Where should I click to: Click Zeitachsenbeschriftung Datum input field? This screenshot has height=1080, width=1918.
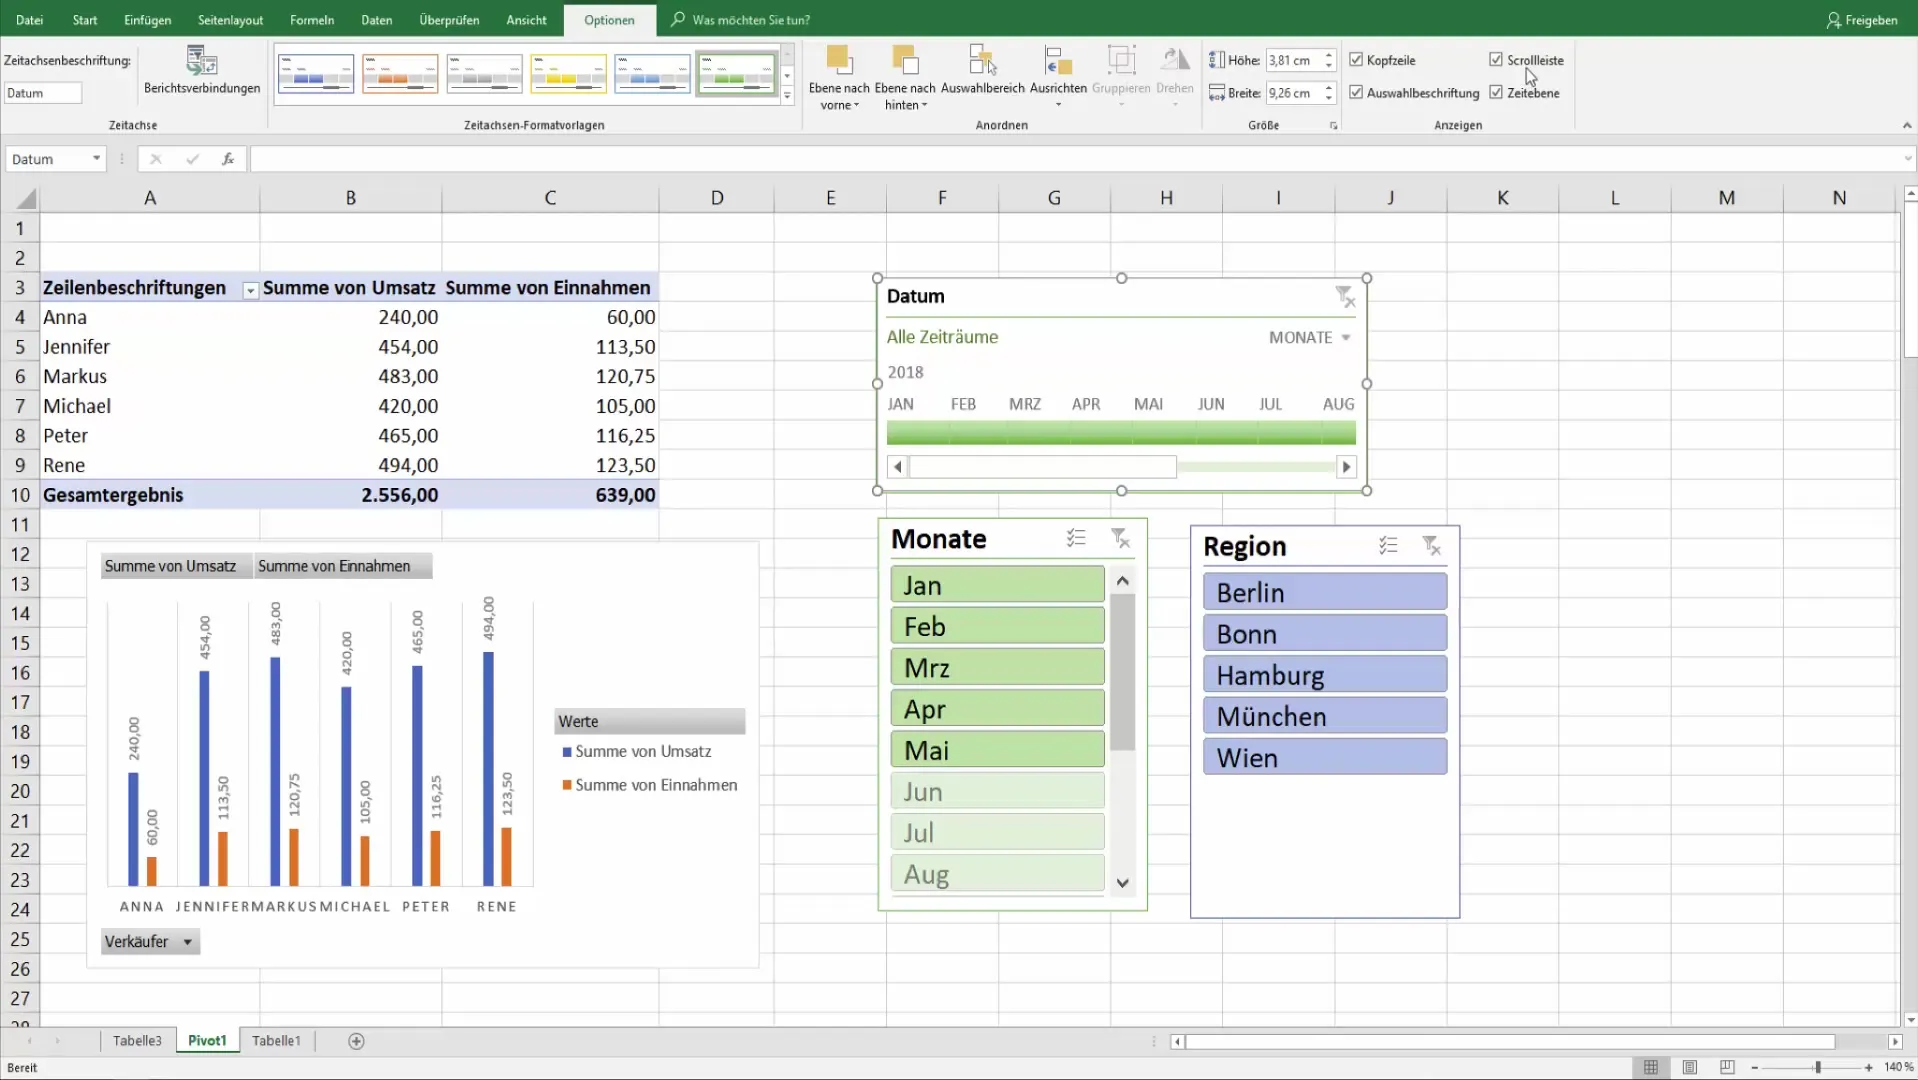(x=42, y=93)
